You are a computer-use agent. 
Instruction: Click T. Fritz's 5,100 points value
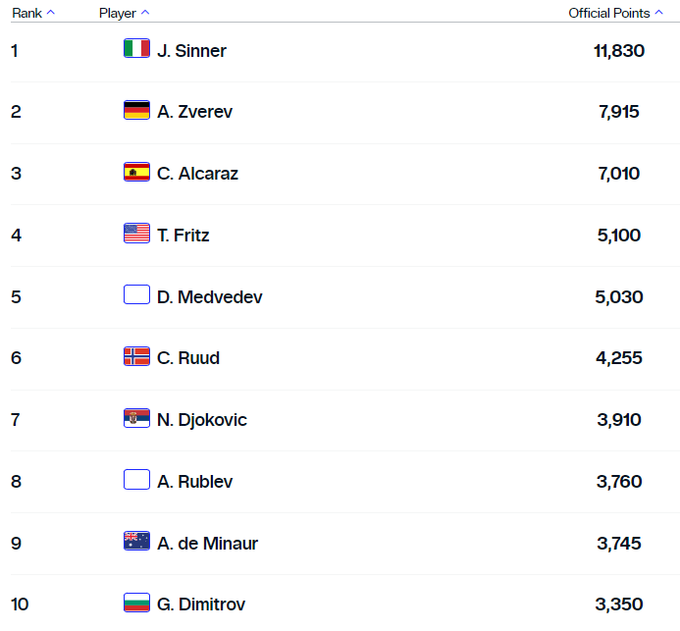[x=619, y=236]
